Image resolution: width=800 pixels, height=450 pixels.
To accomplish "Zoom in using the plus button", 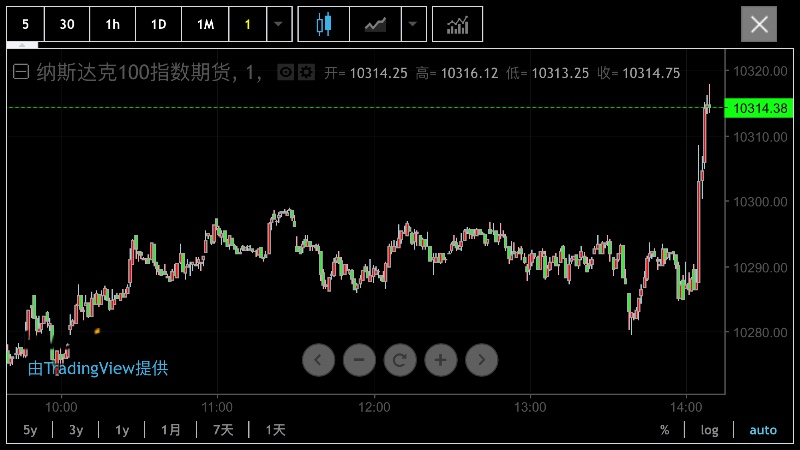I will point(440,360).
